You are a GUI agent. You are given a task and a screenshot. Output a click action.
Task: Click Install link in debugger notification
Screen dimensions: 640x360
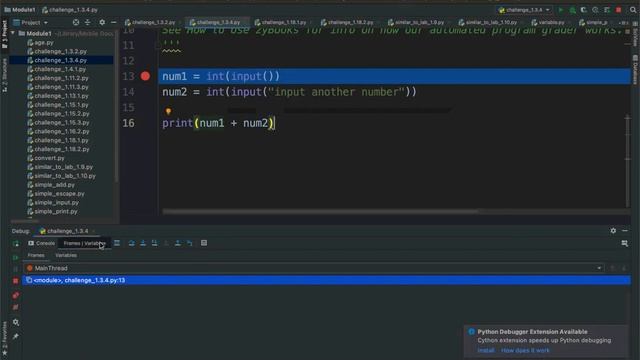(486, 350)
